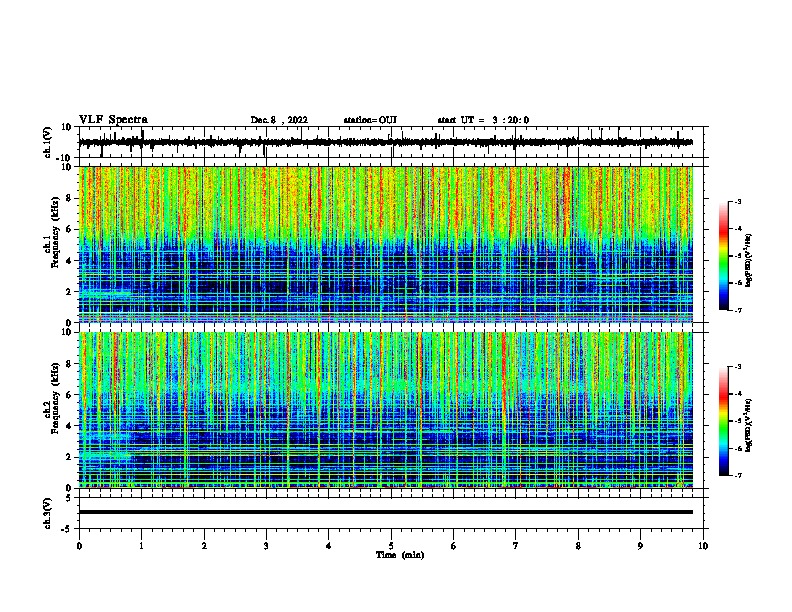Click the "VLF Spectra" title text

click(x=113, y=120)
